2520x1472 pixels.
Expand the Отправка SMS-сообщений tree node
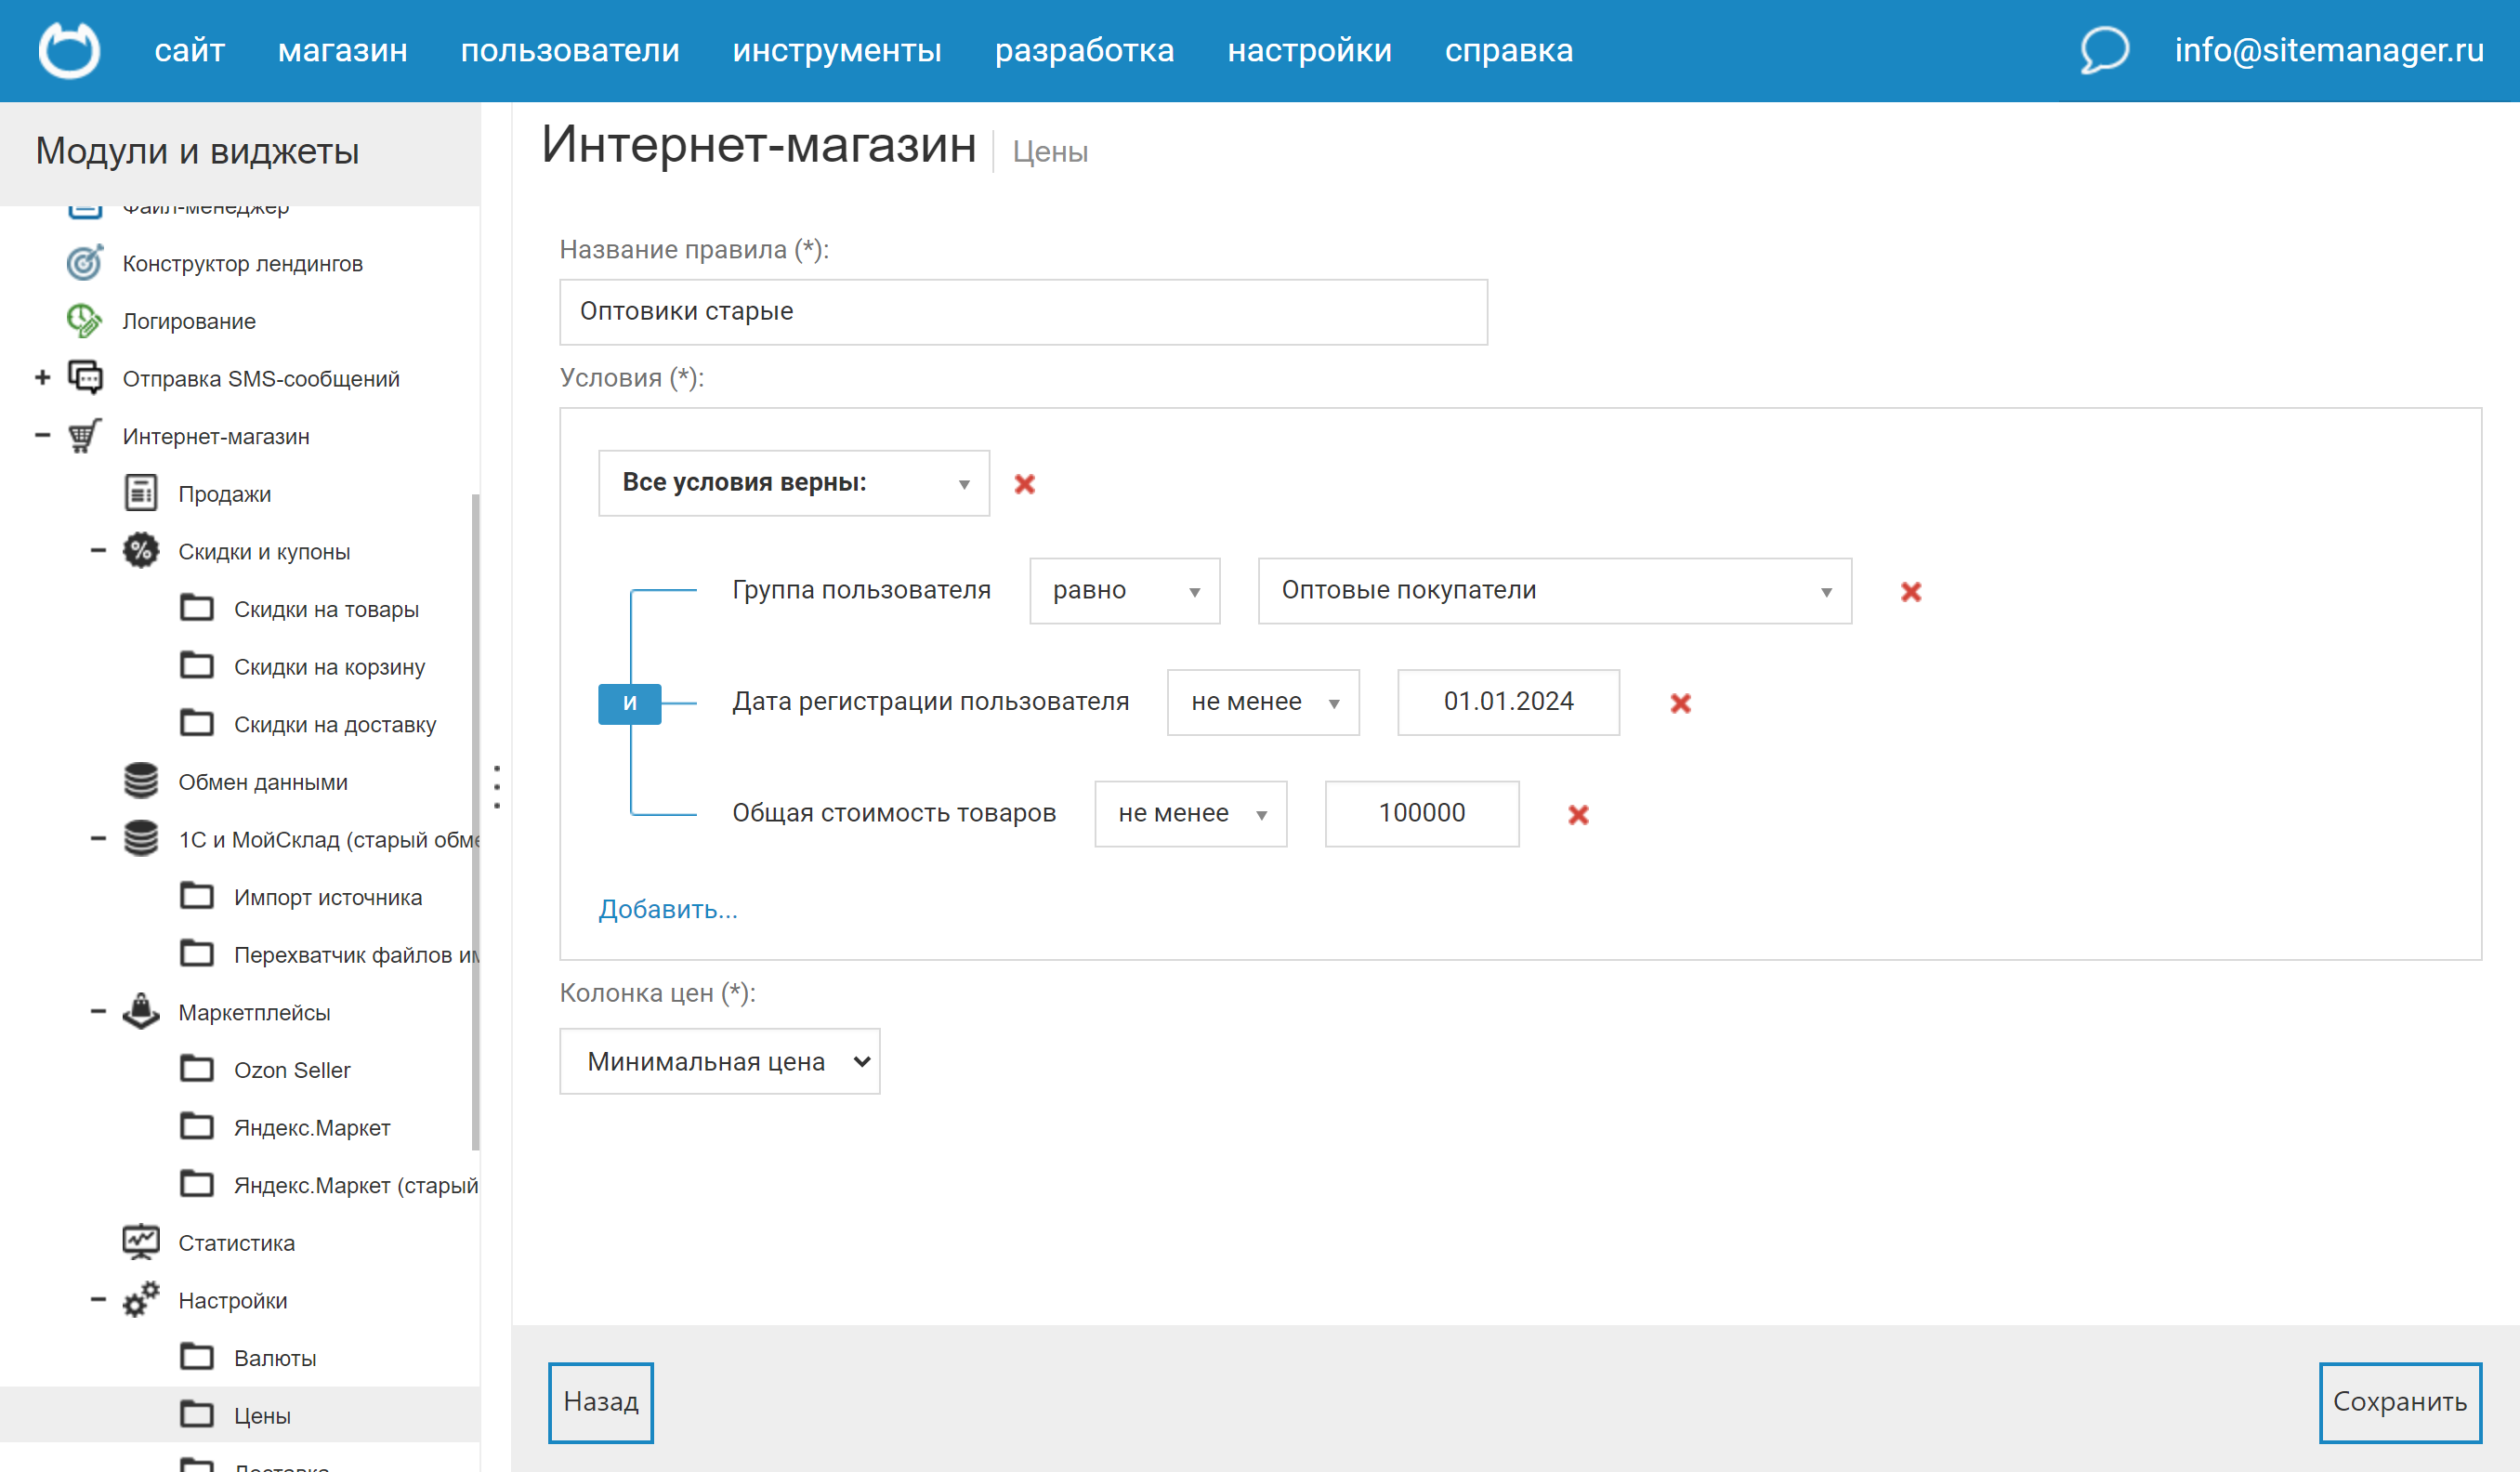(x=41, y=377)
